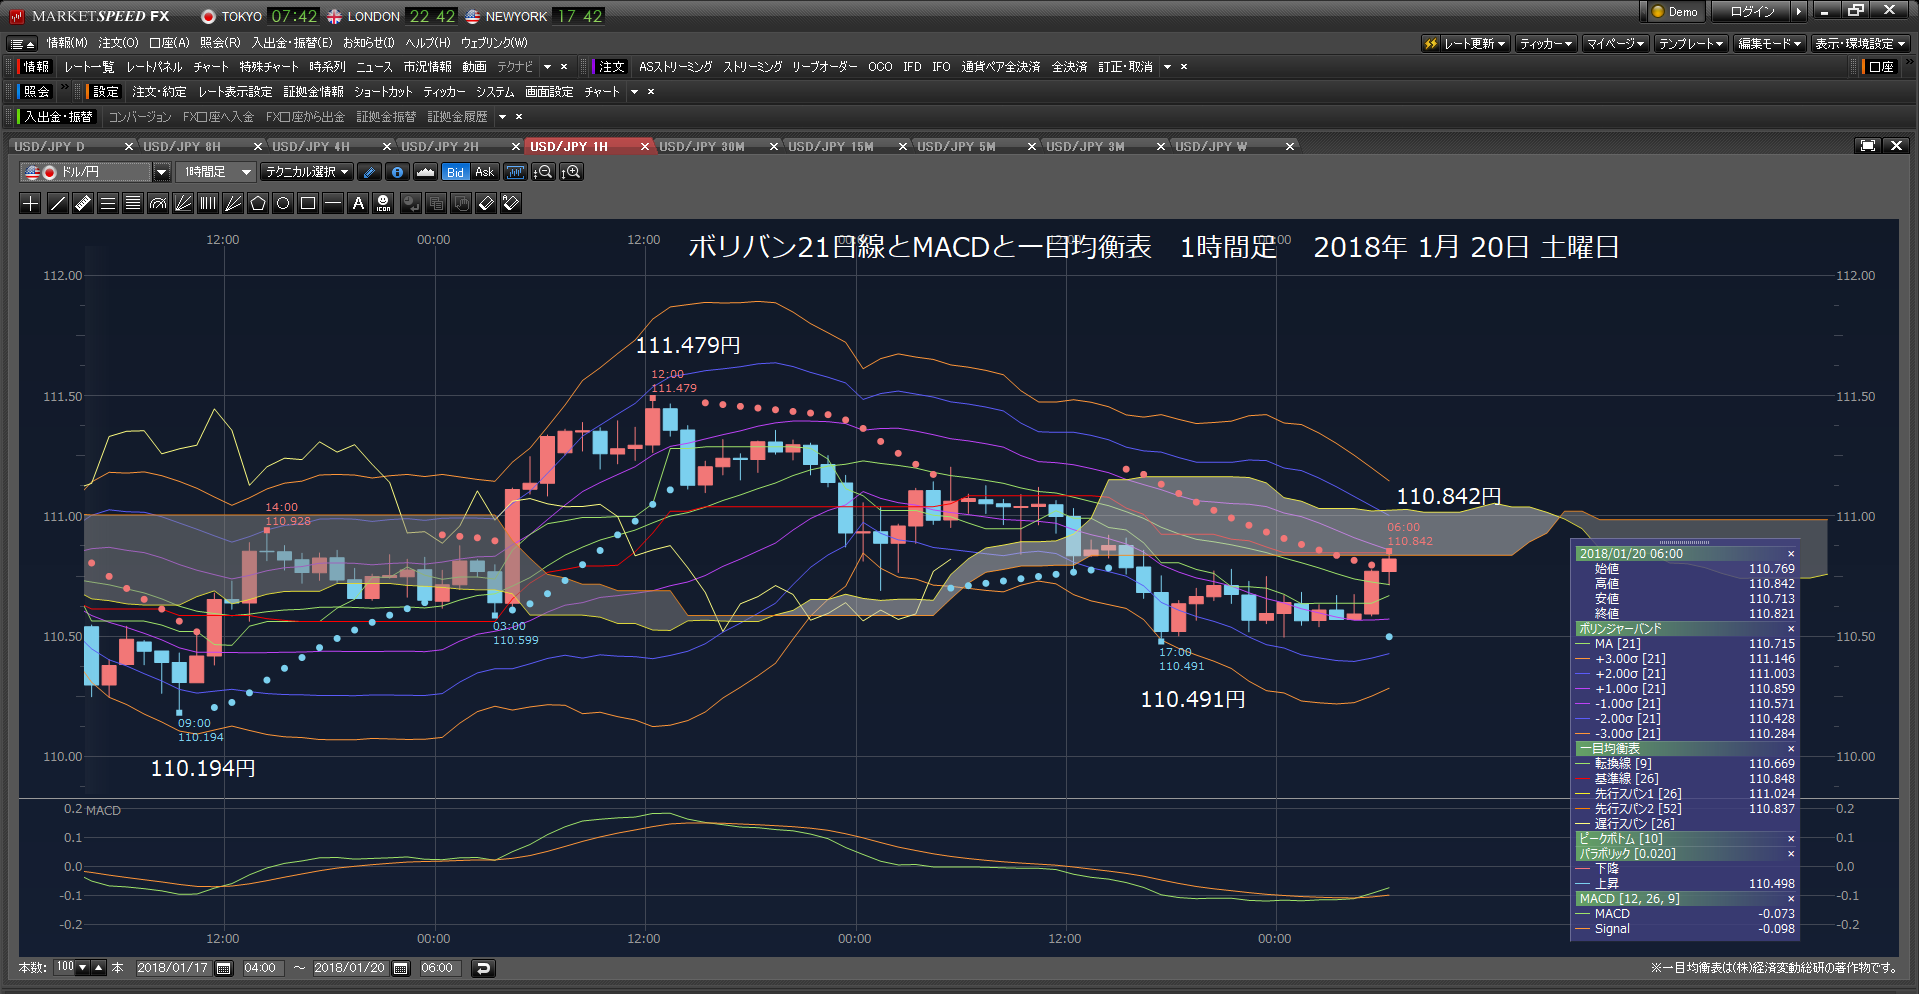Switch to the USD/JPY 4H chart tab
Screen dimensions: 1919x994
[326, 147]
